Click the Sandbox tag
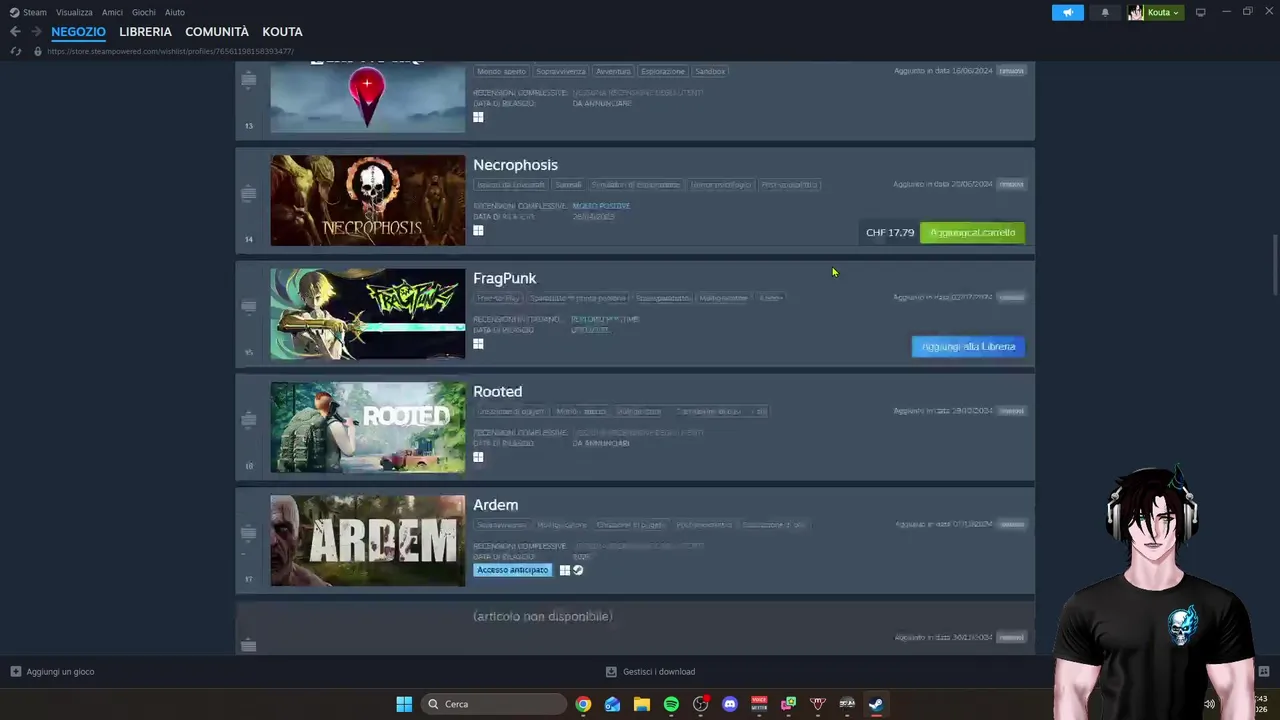 coord(710,71)
